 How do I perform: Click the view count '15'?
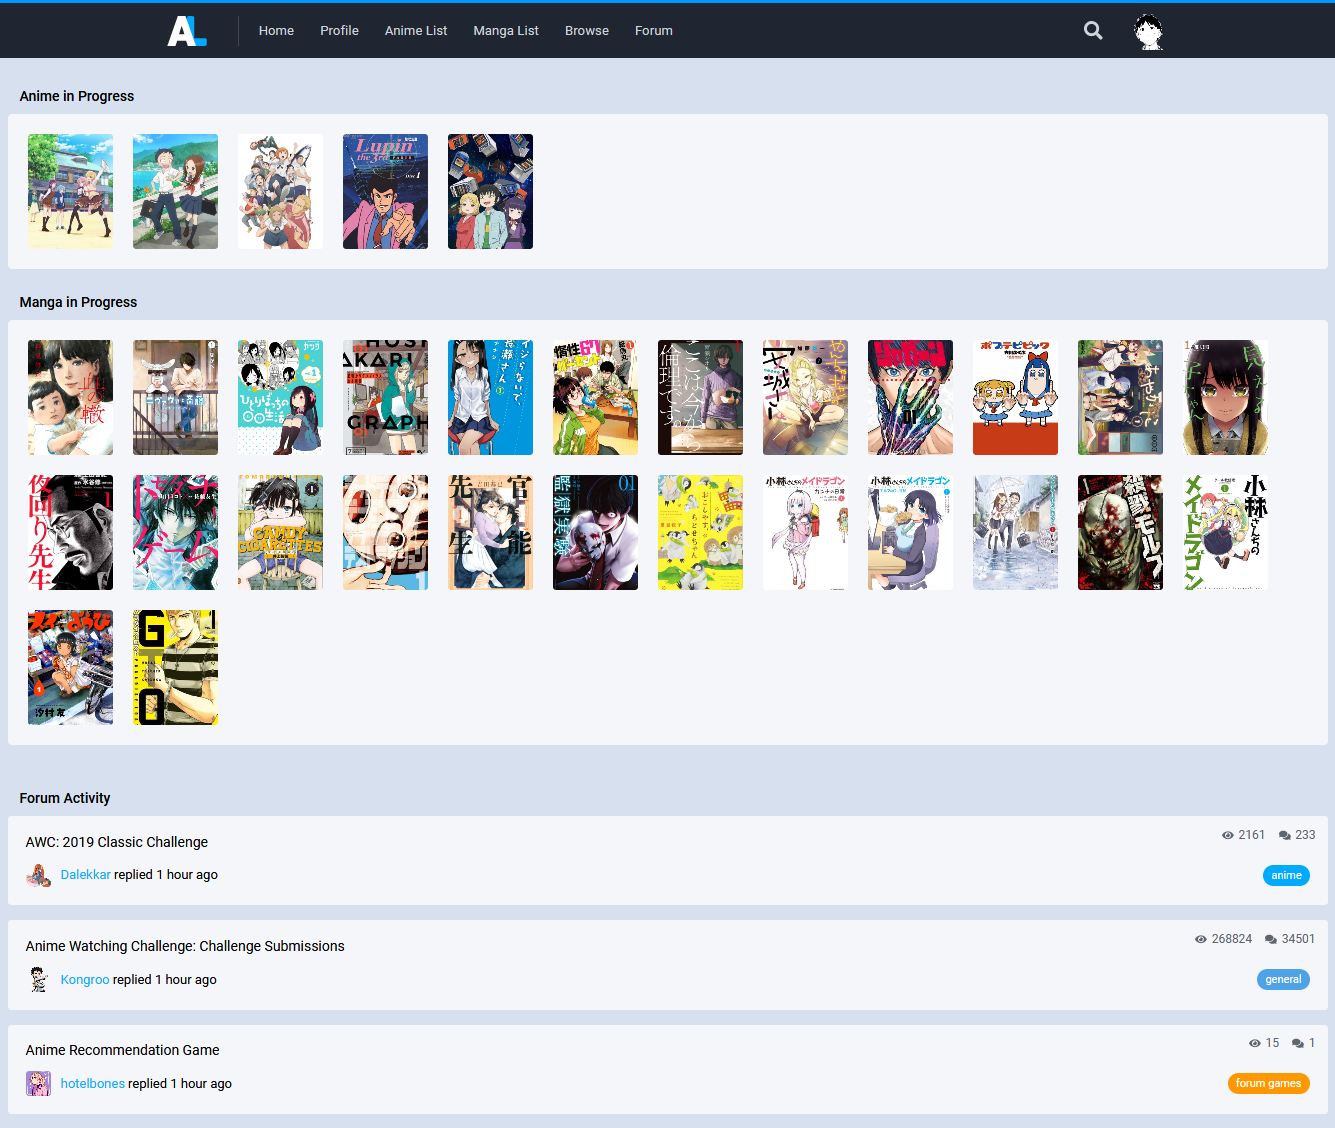[1272, 1043]
